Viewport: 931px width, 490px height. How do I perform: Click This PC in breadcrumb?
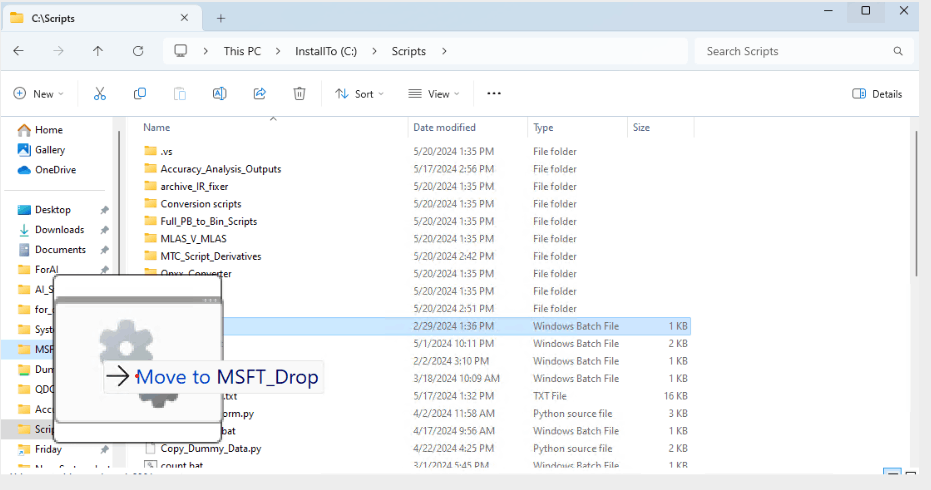[242, 51]
